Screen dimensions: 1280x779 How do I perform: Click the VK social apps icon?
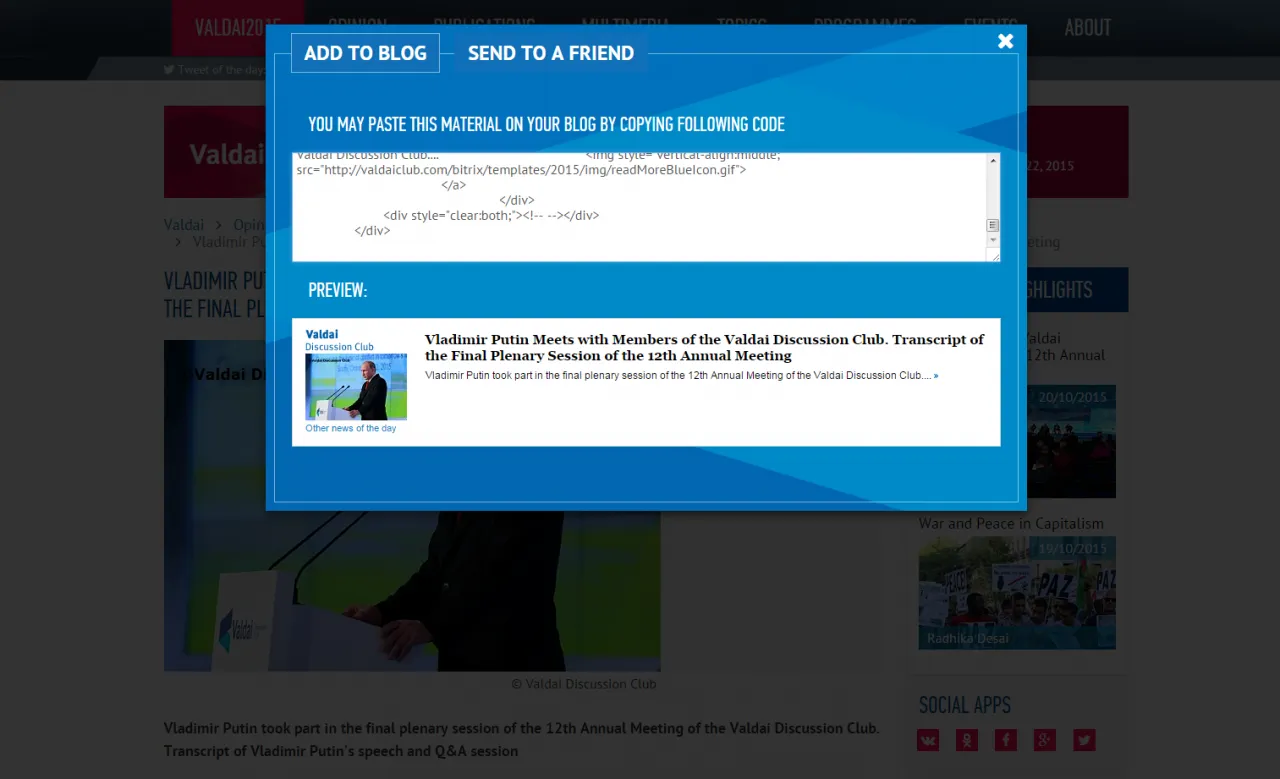928,740
